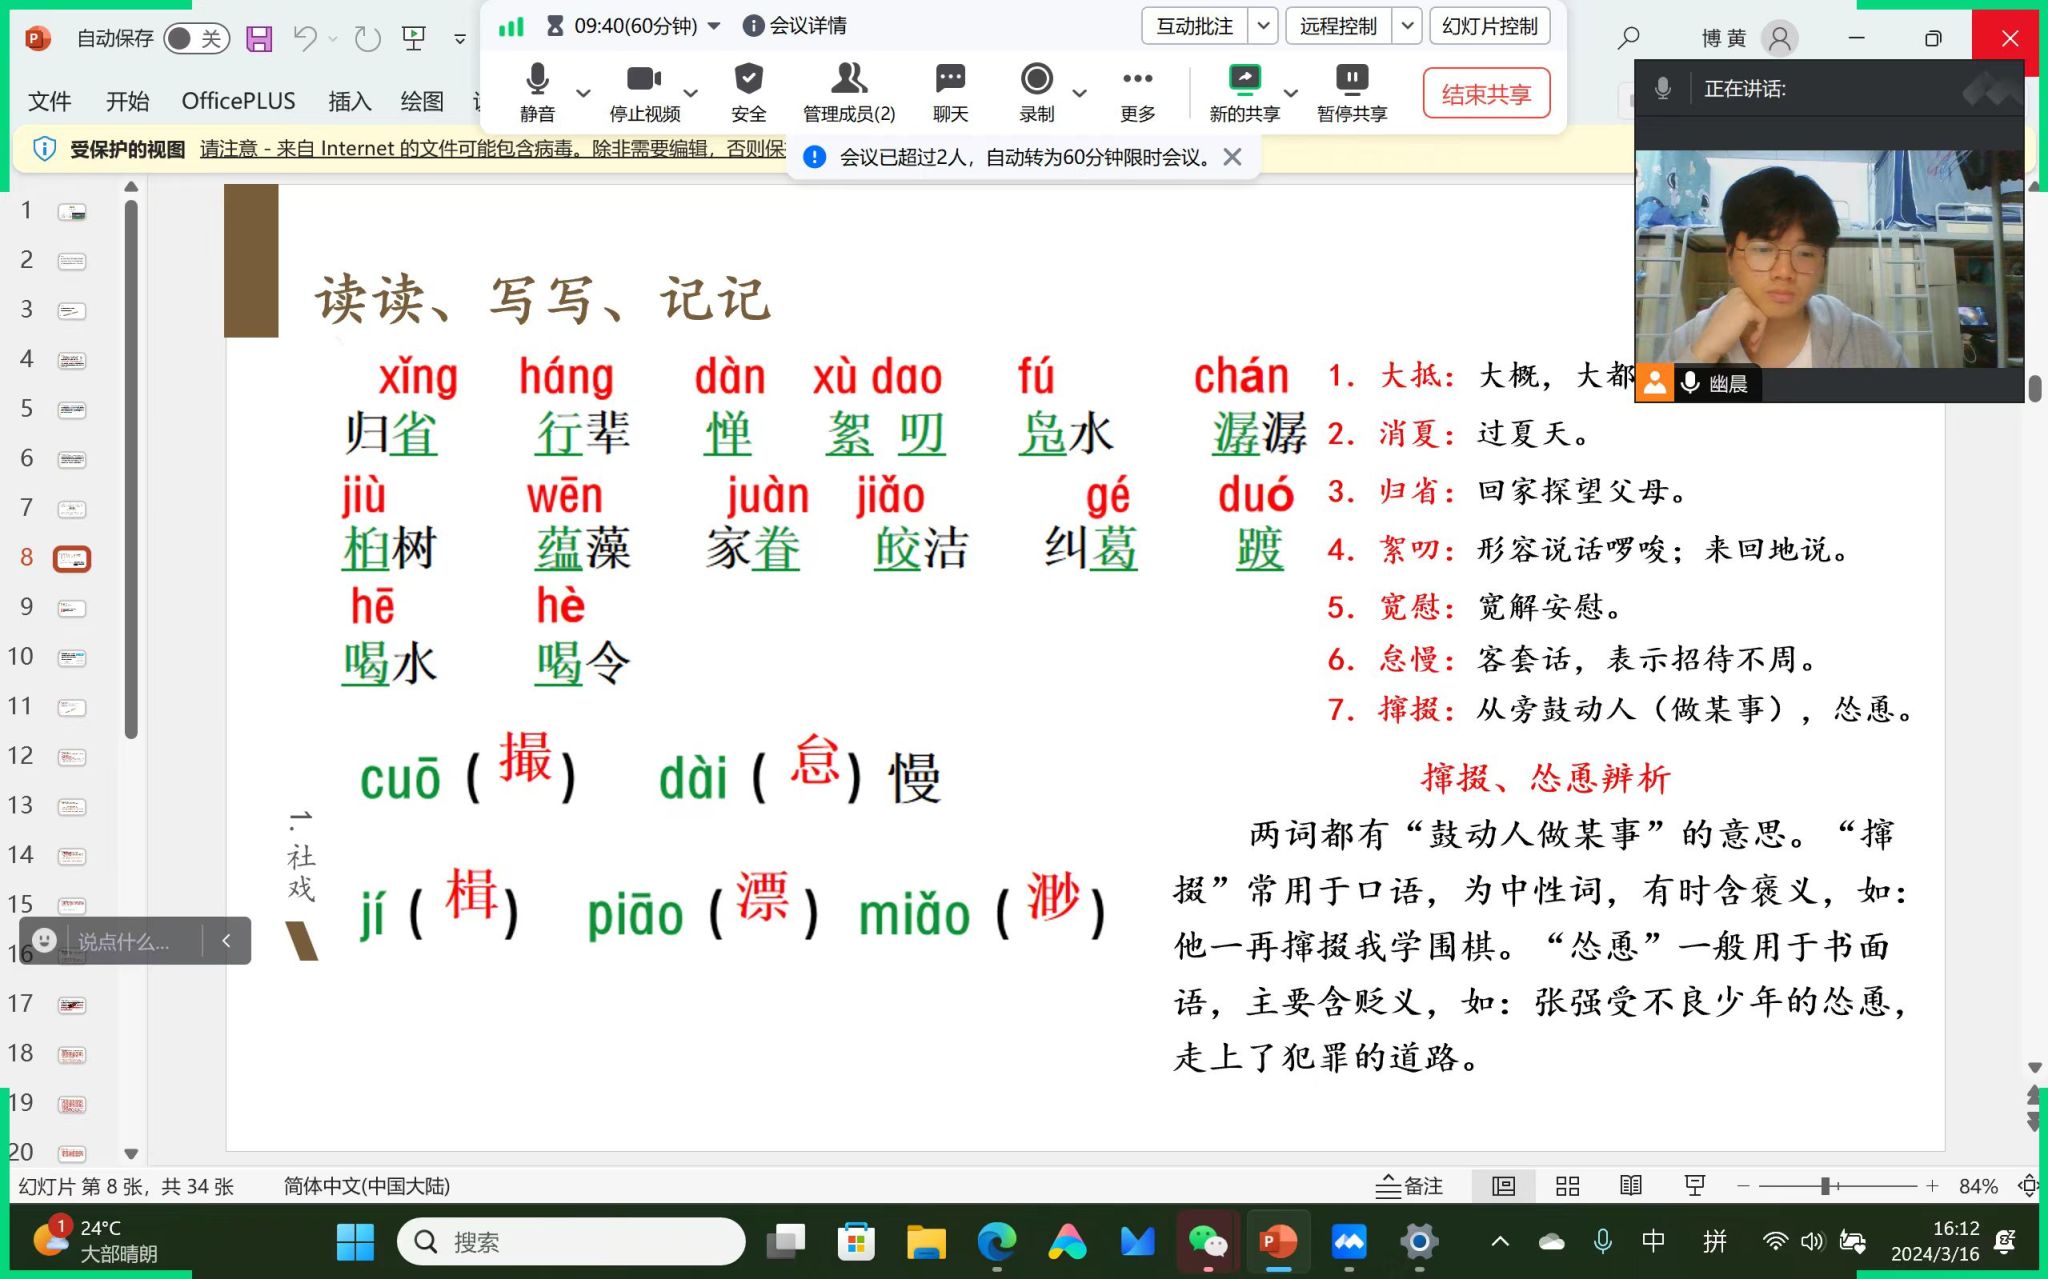Expand the mute audio options arrow

(583, 93)
